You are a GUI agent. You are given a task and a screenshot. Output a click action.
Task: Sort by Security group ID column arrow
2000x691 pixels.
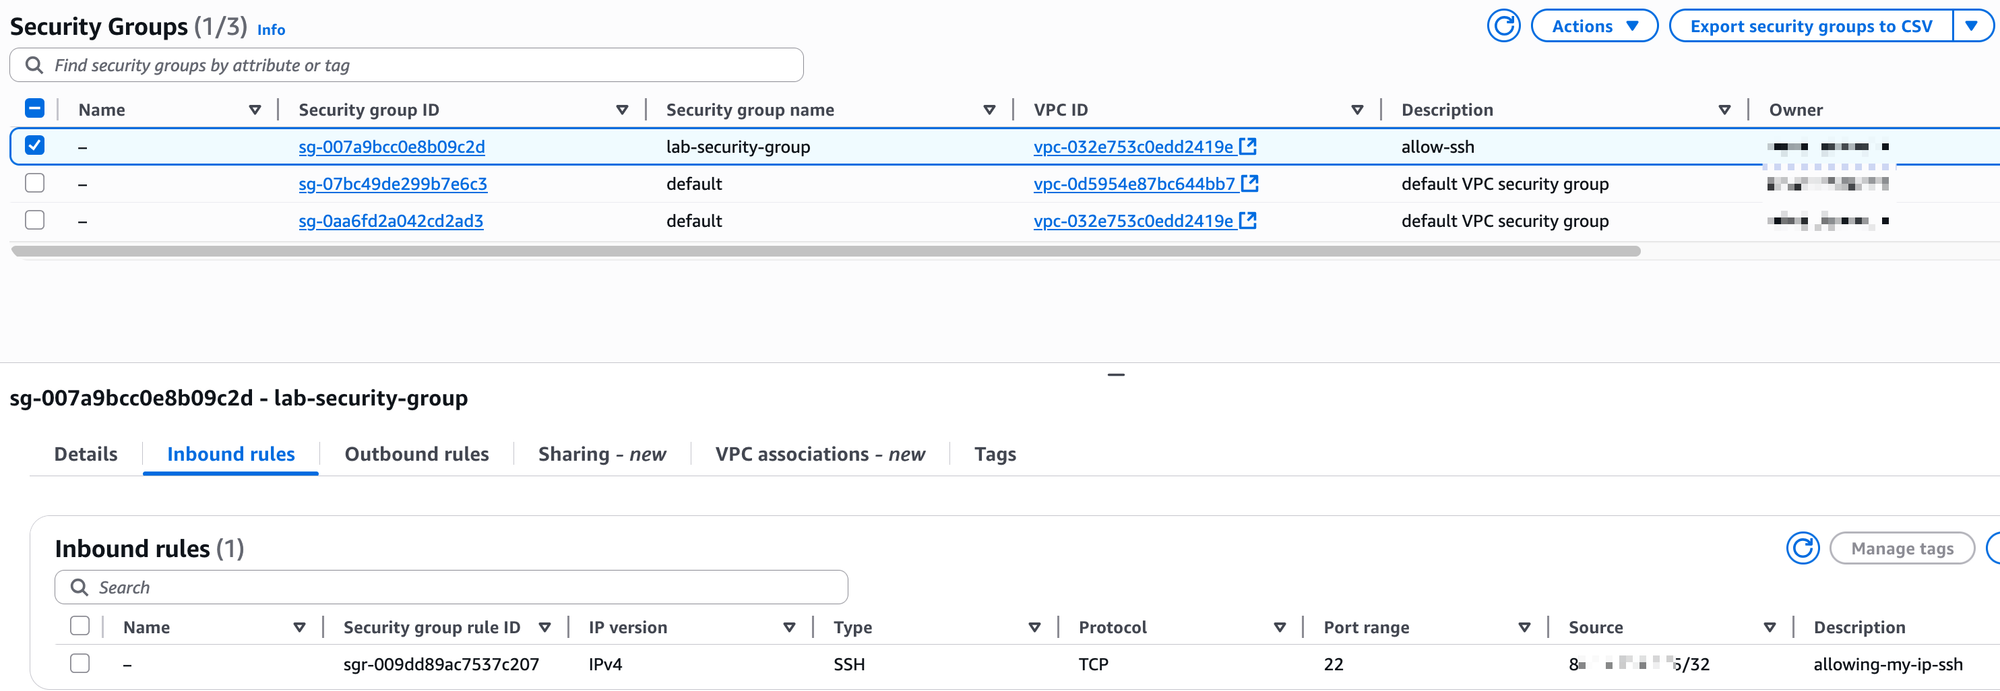(x=622, y=110)
